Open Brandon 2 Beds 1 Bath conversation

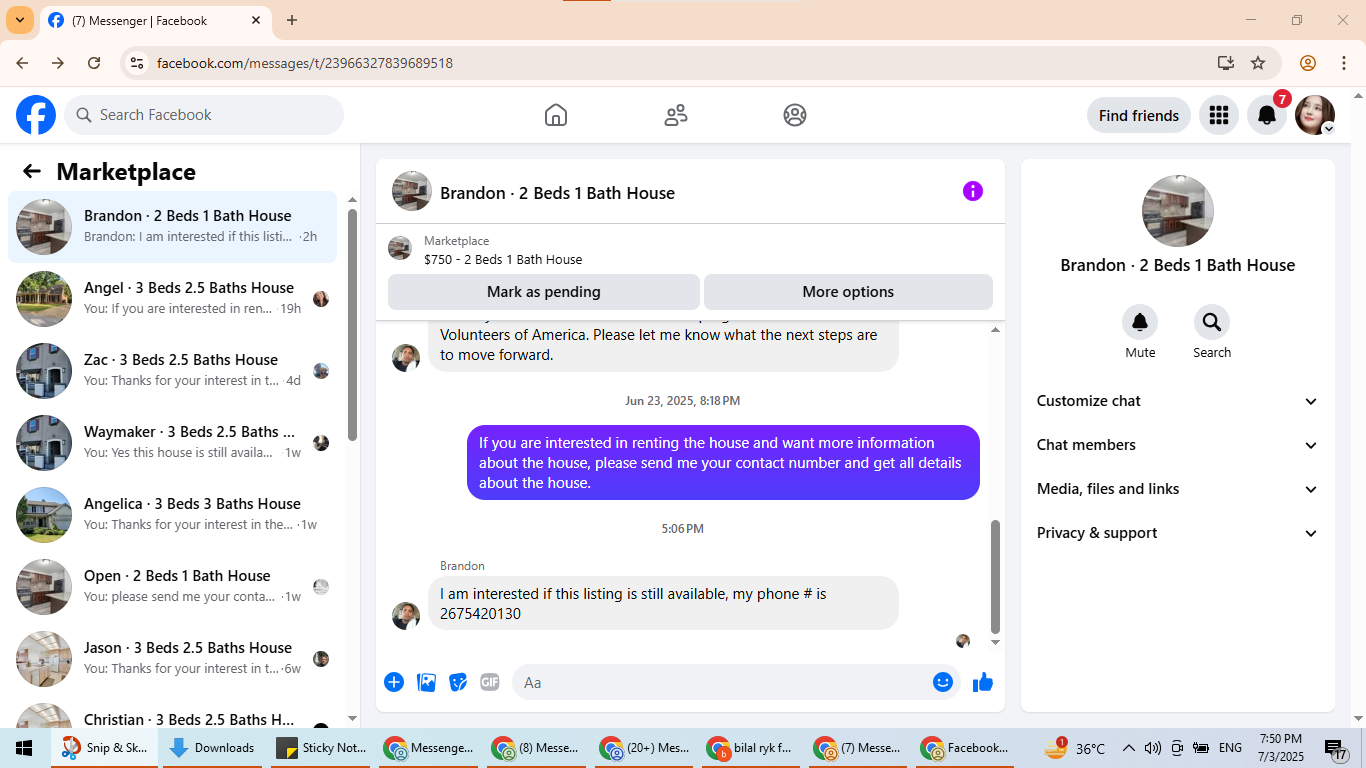pos(173,227)
